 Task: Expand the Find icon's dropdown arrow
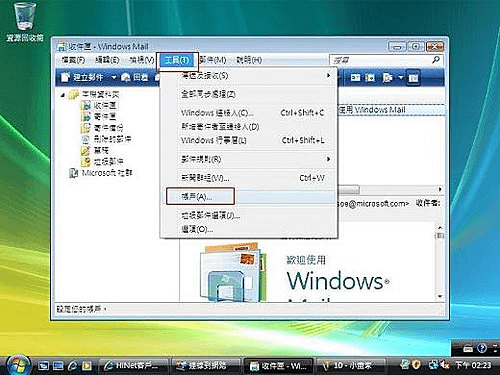click(x=401, y=78)
